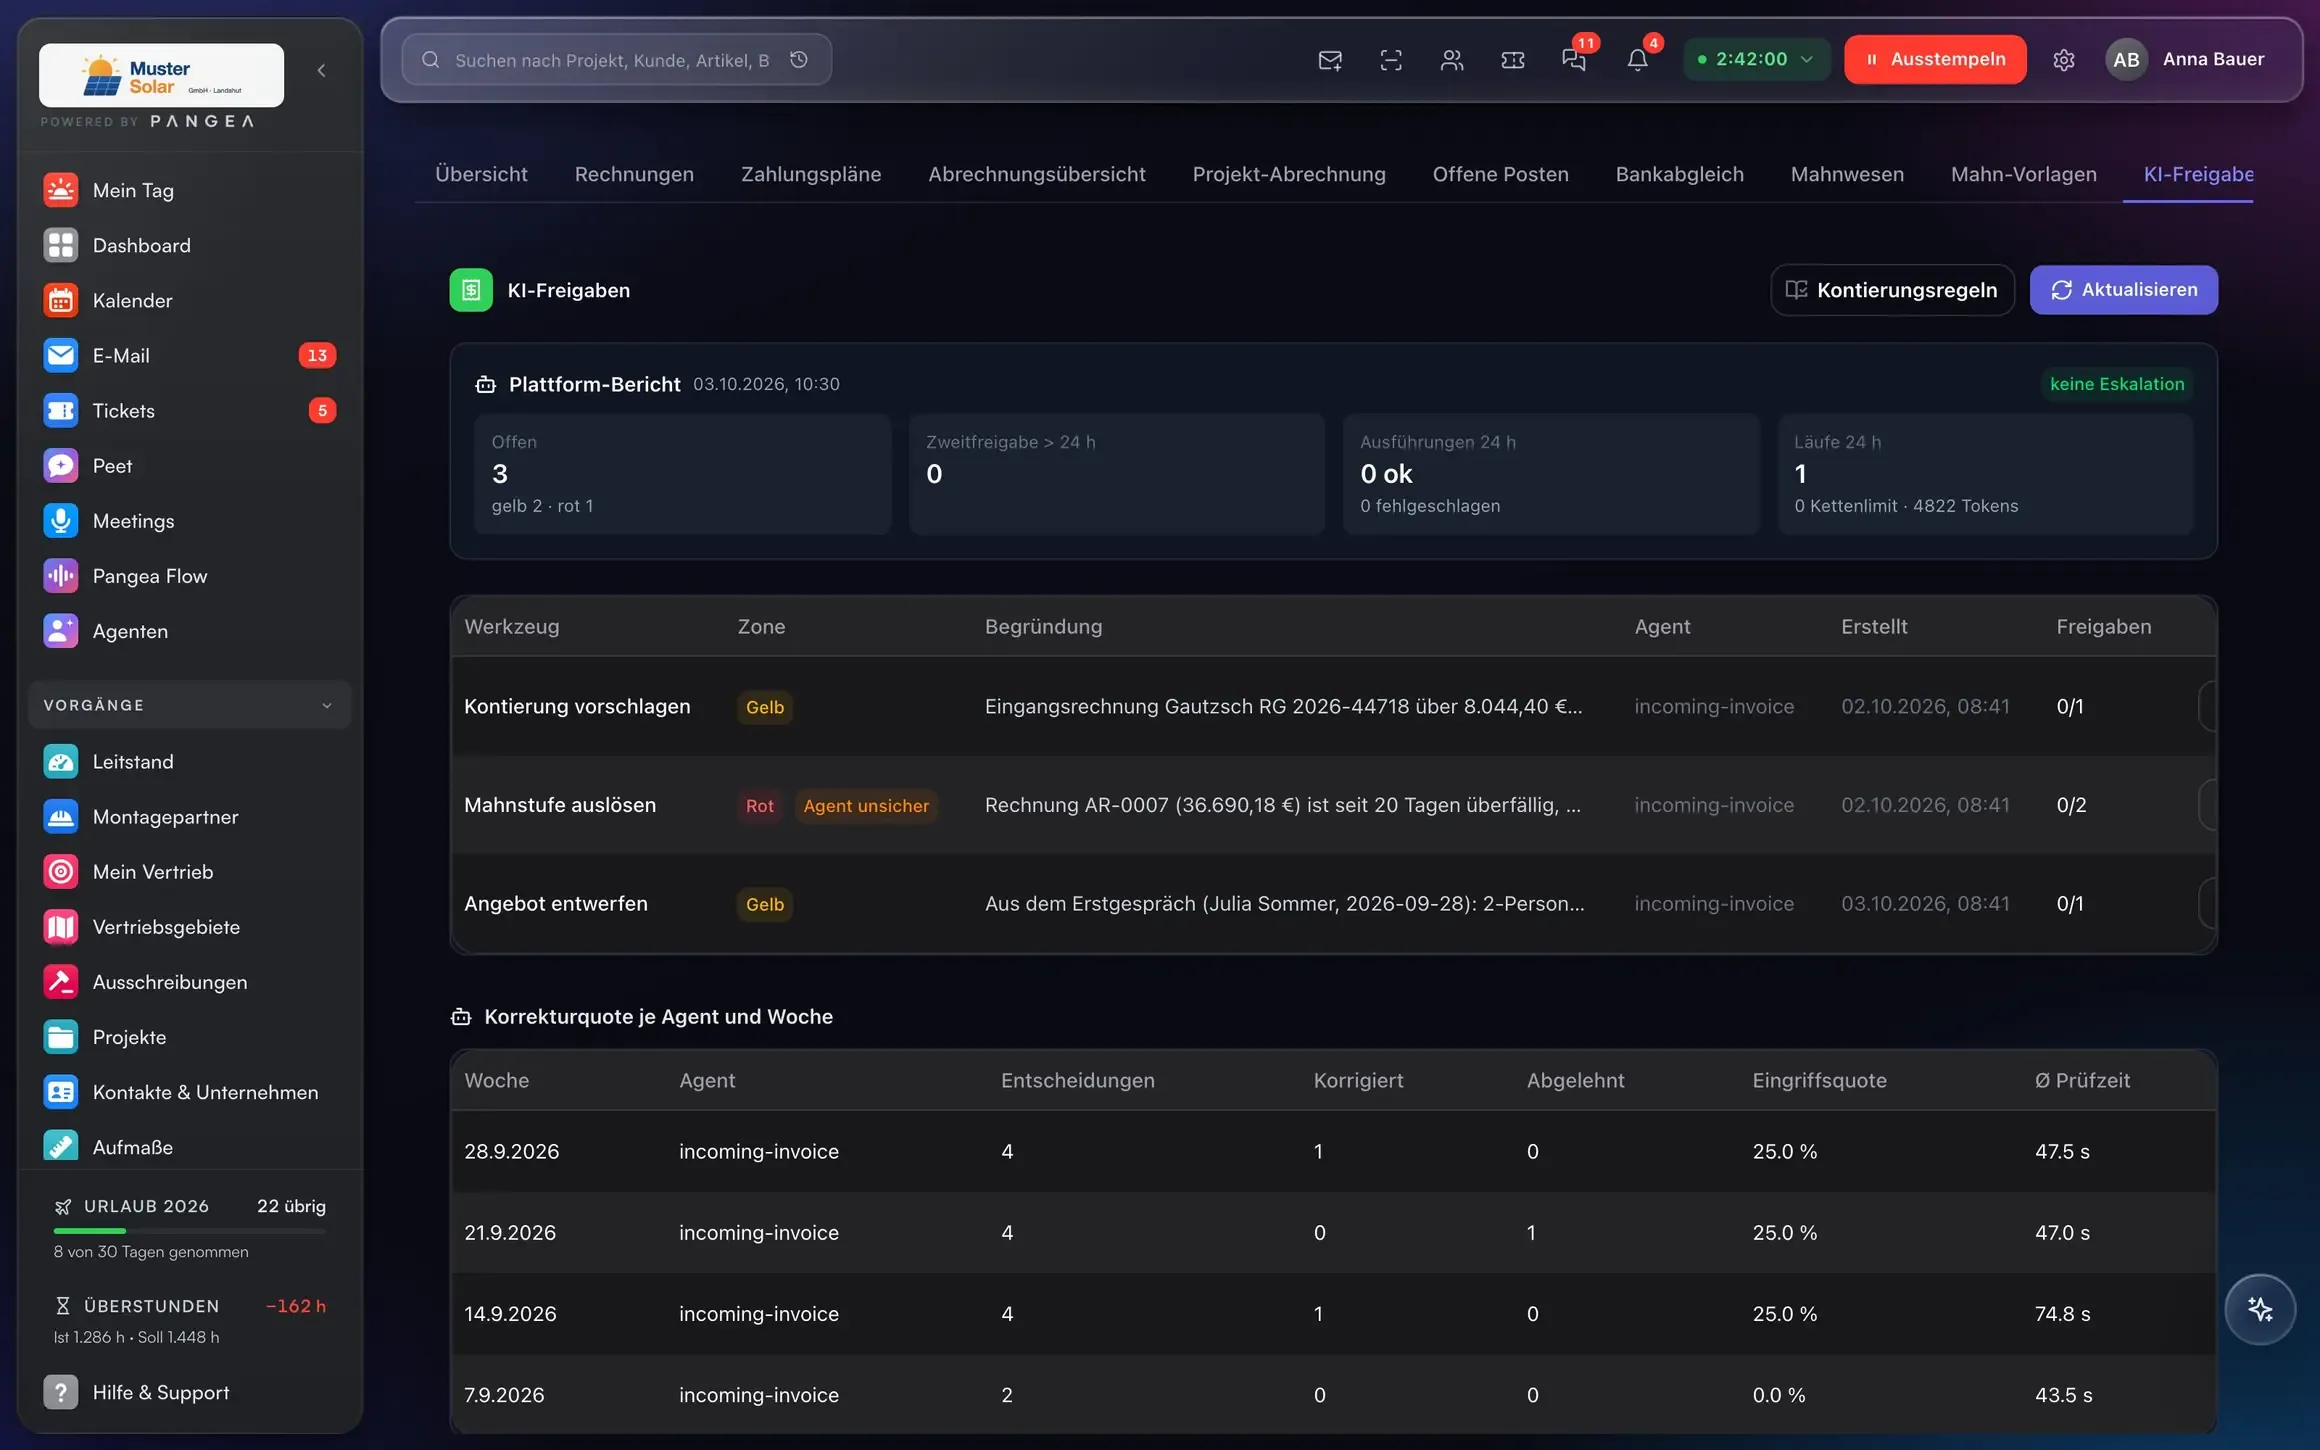Open Tickets icon in the sidebar
The height and width of the screenshot is (1450, 2320).
[x=61, y=410]
